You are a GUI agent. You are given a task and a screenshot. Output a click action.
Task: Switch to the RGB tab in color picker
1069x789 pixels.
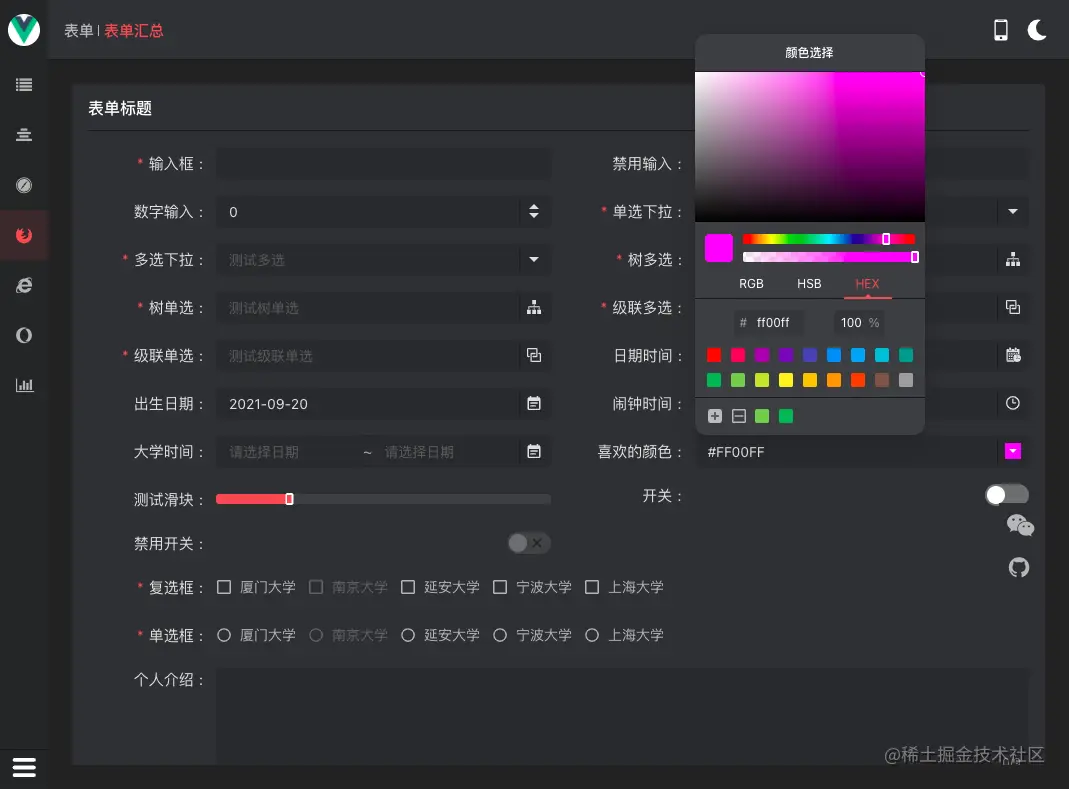[x=751, y=283]
